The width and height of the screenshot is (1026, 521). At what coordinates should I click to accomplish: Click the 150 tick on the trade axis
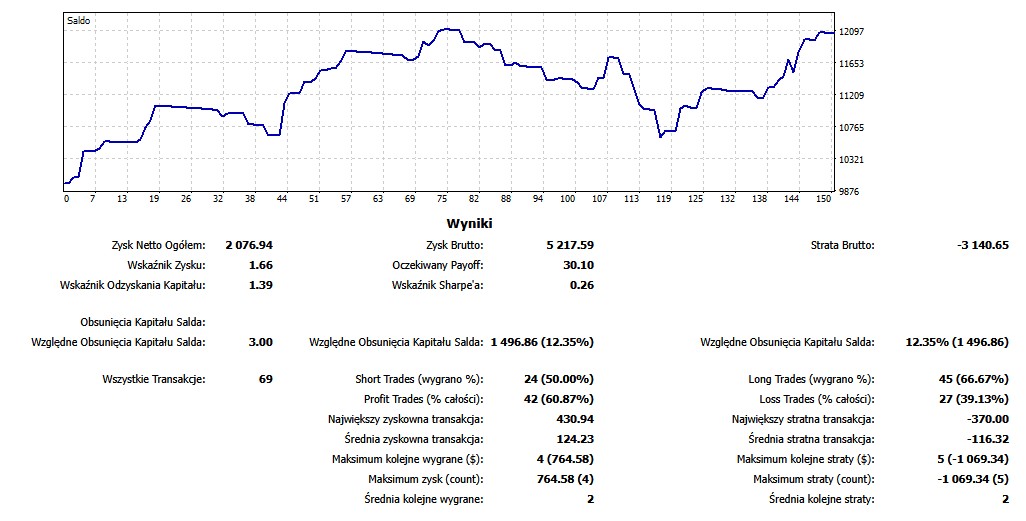pos(825,199)
